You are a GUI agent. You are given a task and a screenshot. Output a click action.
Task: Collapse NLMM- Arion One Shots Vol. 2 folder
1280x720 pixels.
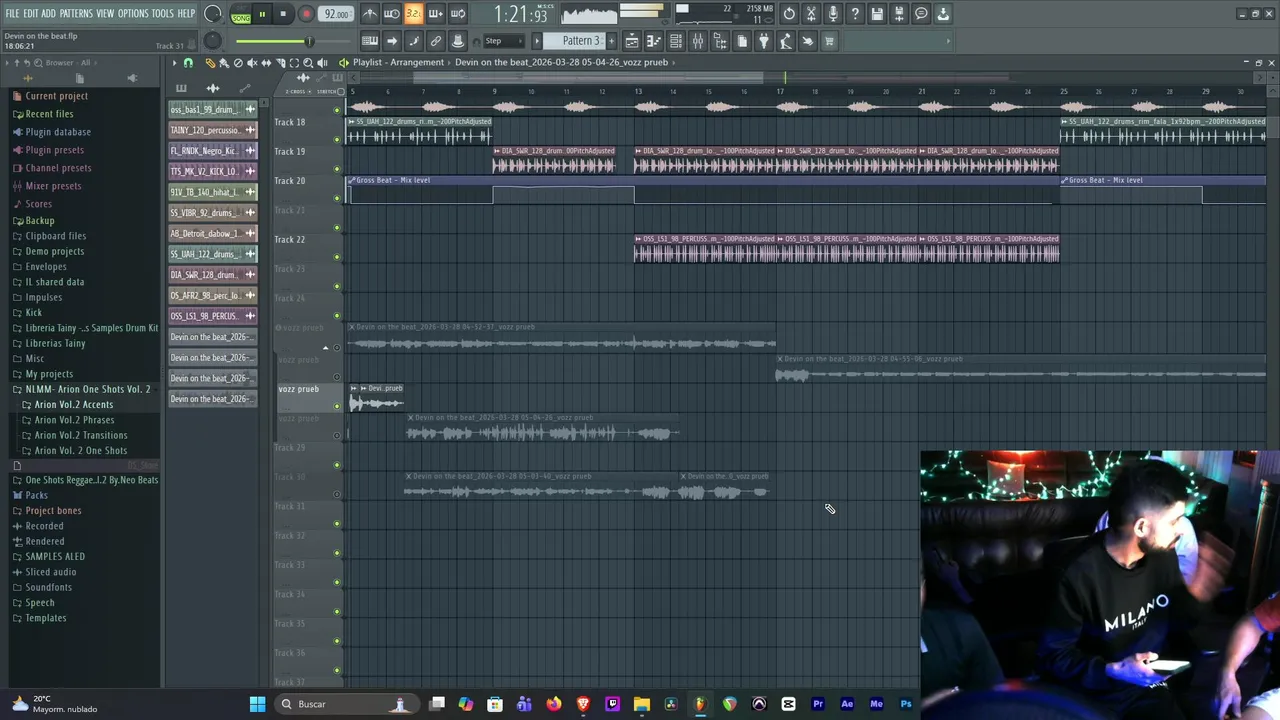click(88, 389)
